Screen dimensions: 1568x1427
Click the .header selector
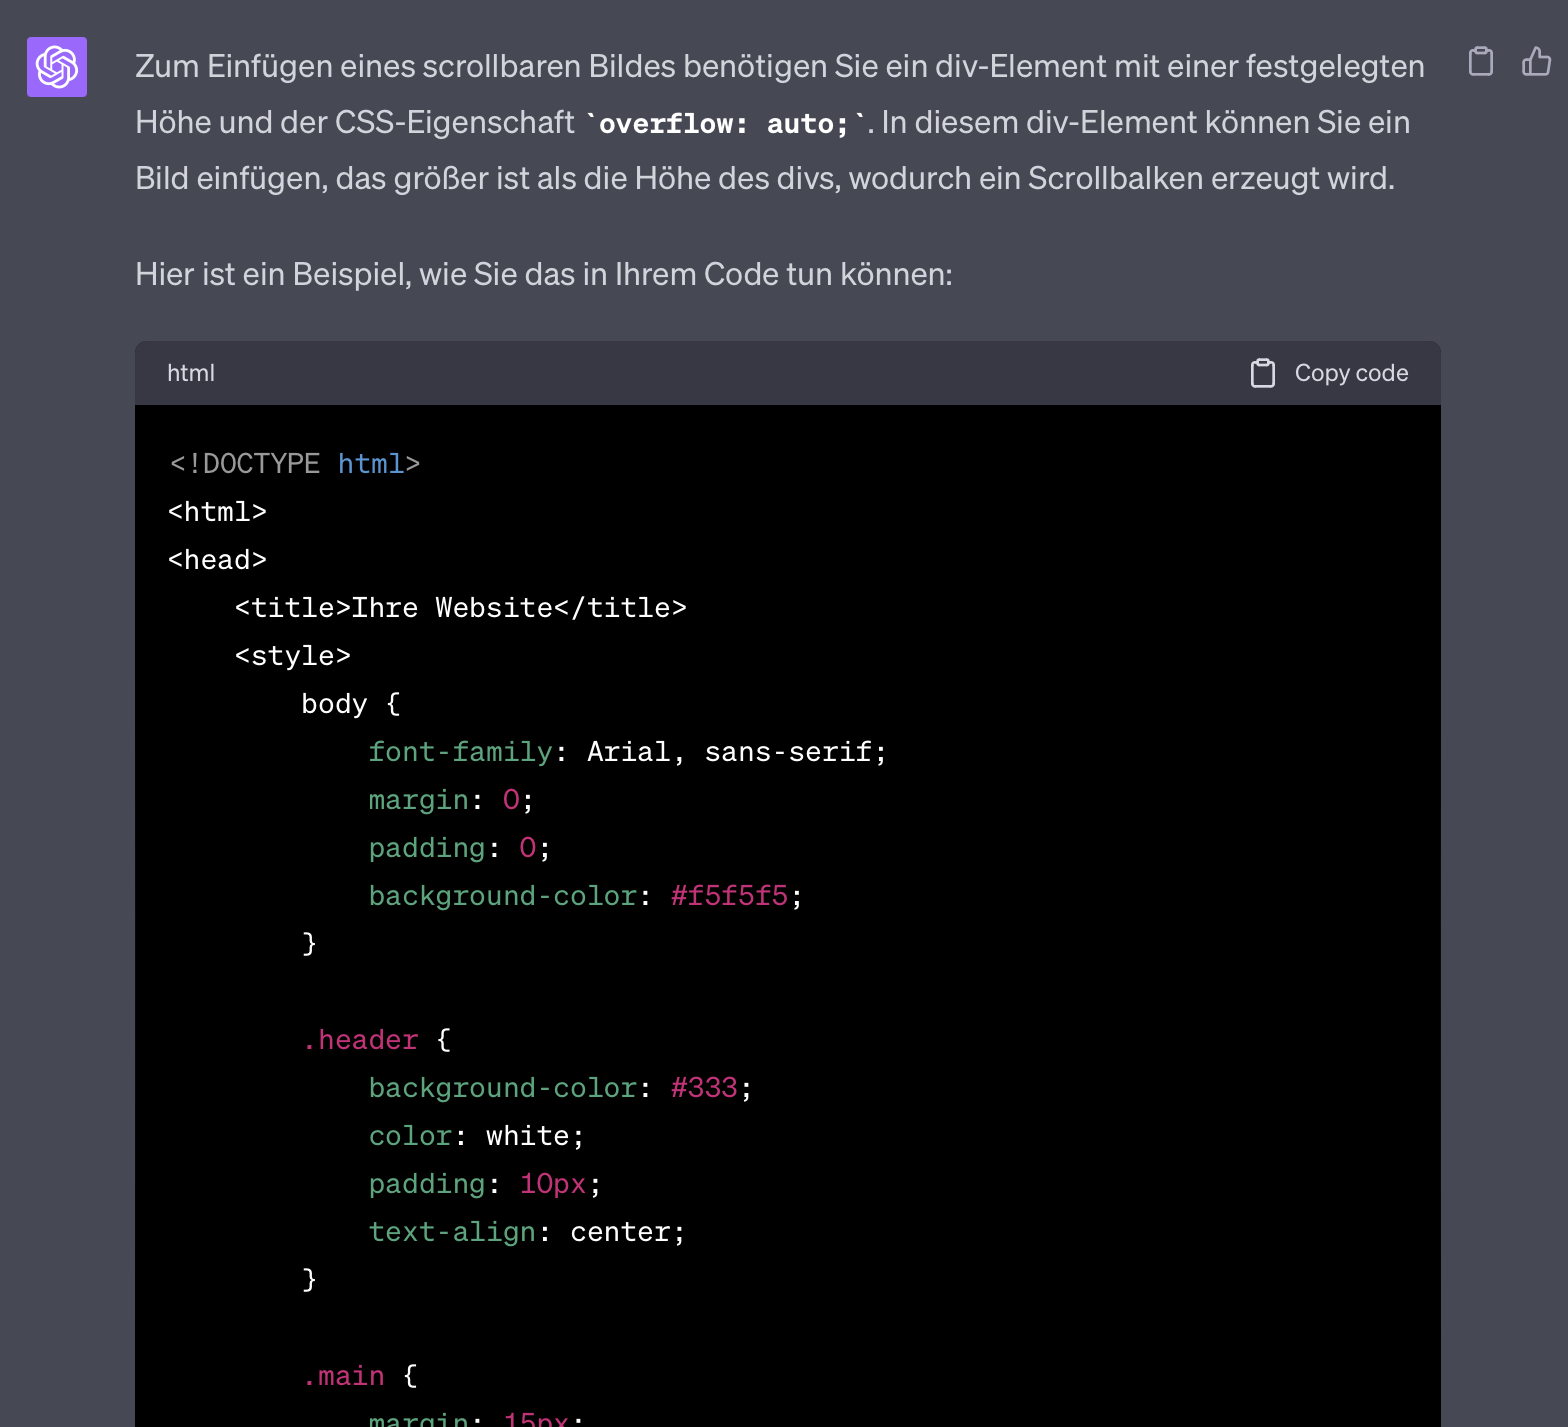pos(360,1040)
